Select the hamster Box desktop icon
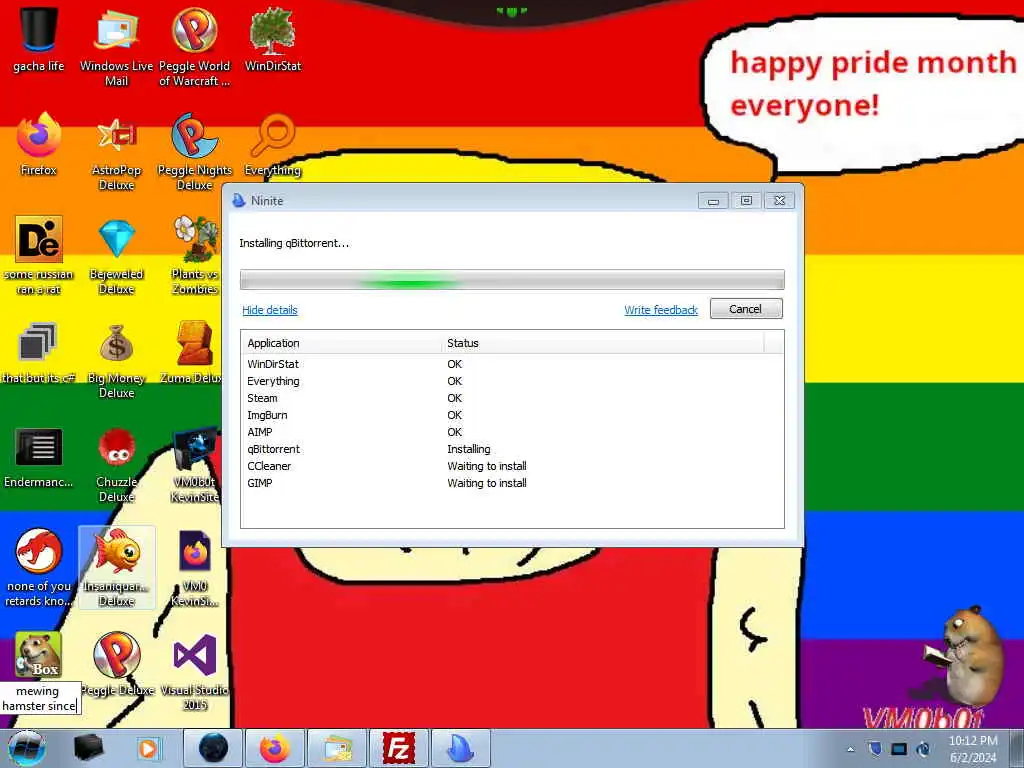1024x768 pixels. [x=39, y=655]
